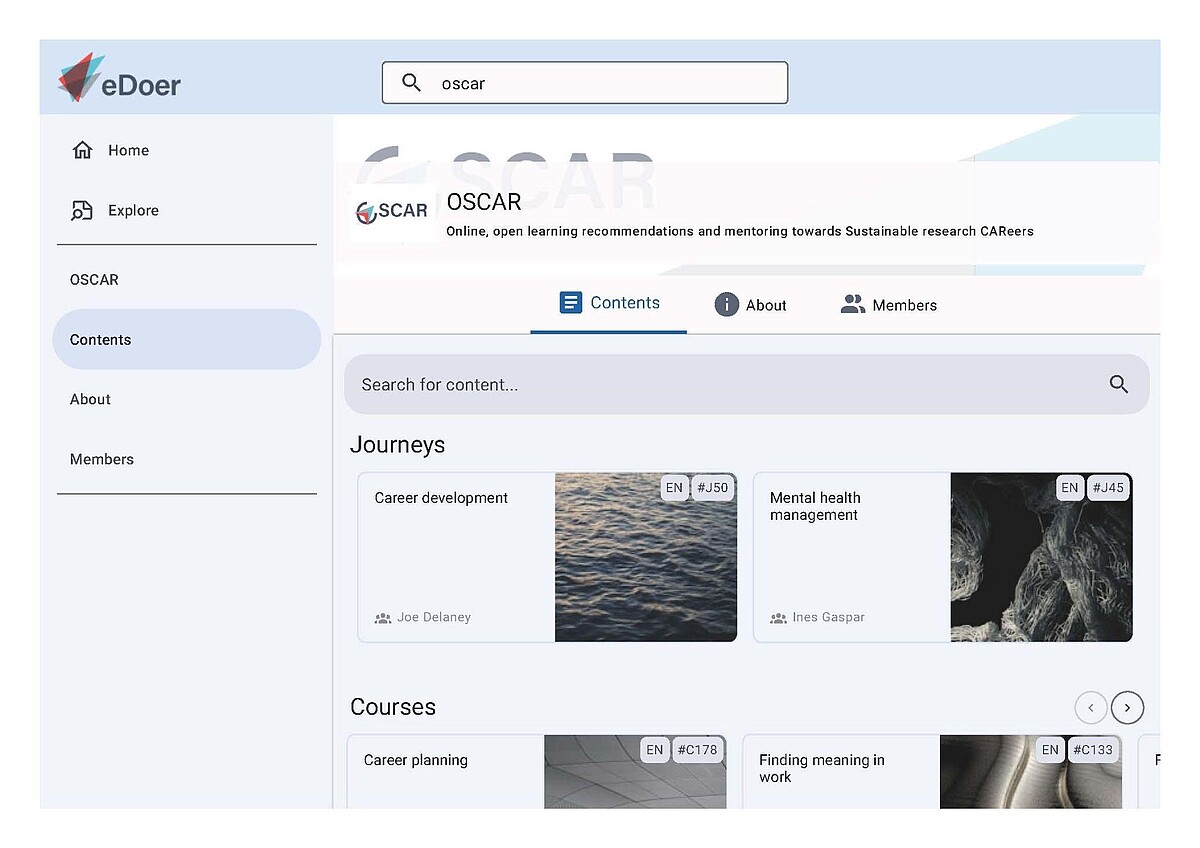
Task: Click the Mental health management rope thumbnail
Action: point(1041,557)
